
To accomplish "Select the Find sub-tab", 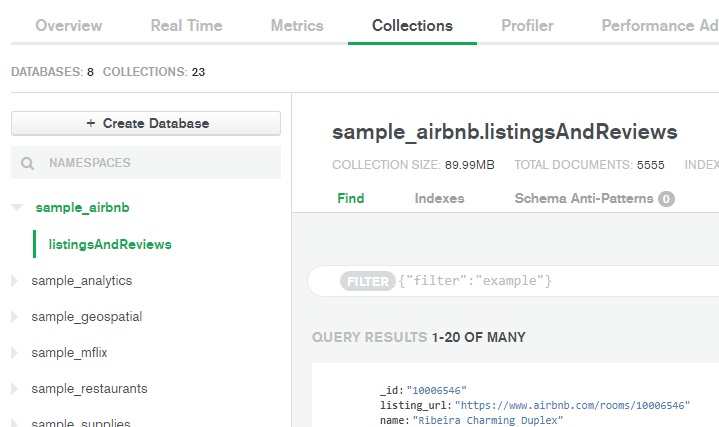I will click(x=351, y=198).
